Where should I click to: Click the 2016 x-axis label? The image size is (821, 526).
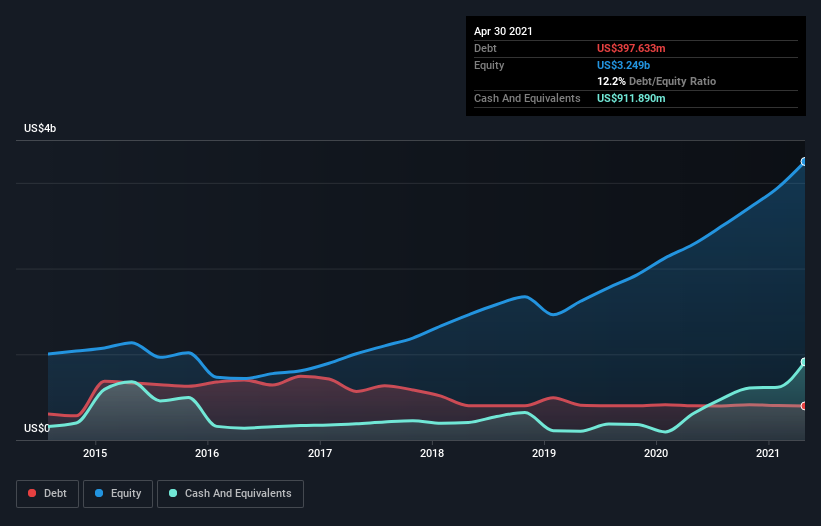pos(207,453)
